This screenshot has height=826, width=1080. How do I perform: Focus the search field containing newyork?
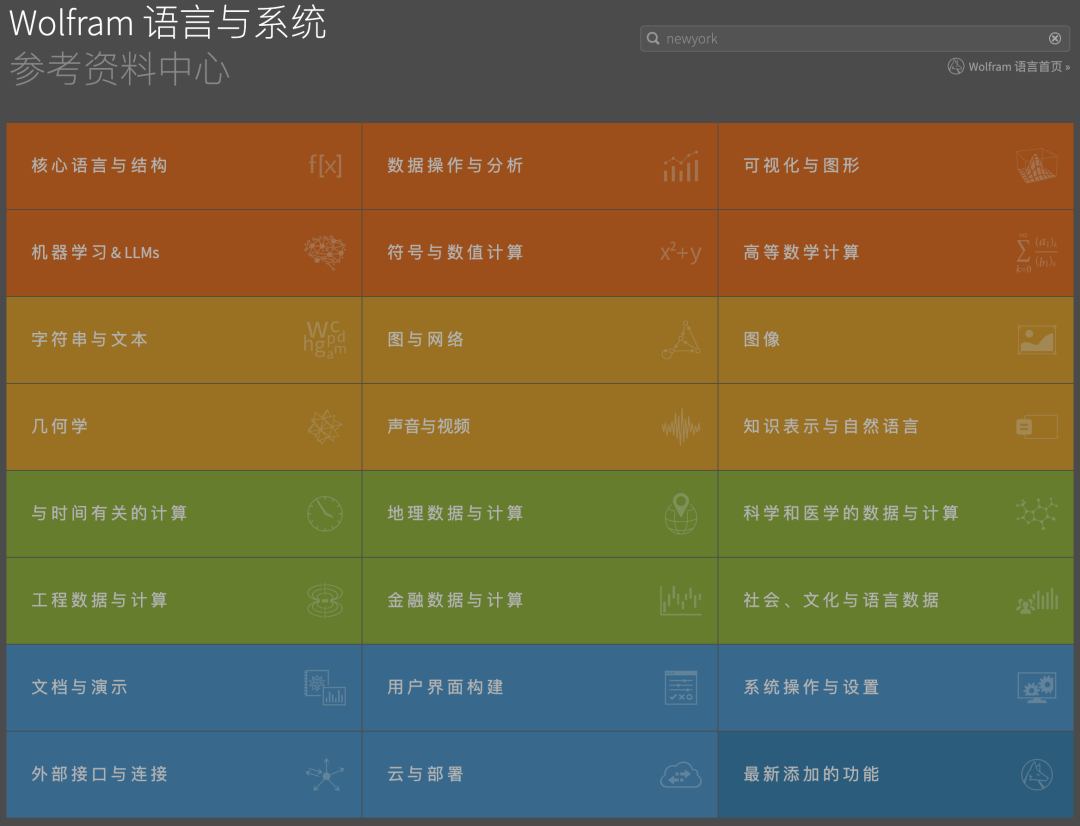click(855, 39)
